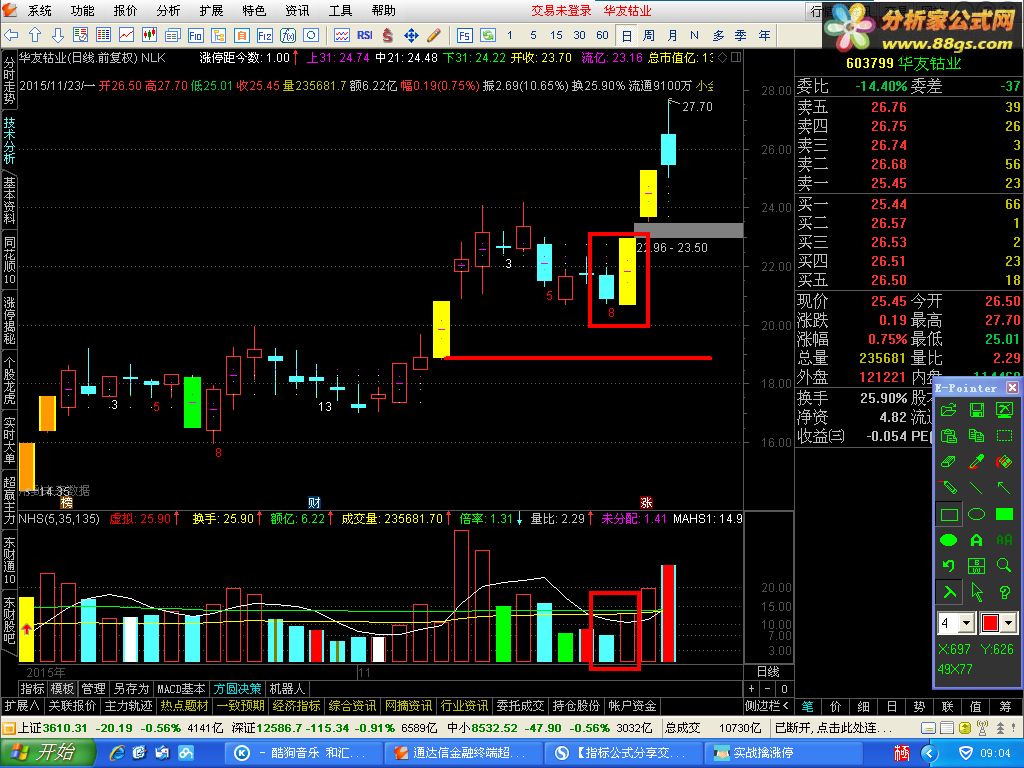Expand the 扩展 bottom panel
Viewport: 1024px width, 768px height.
[x=22, y=706]
